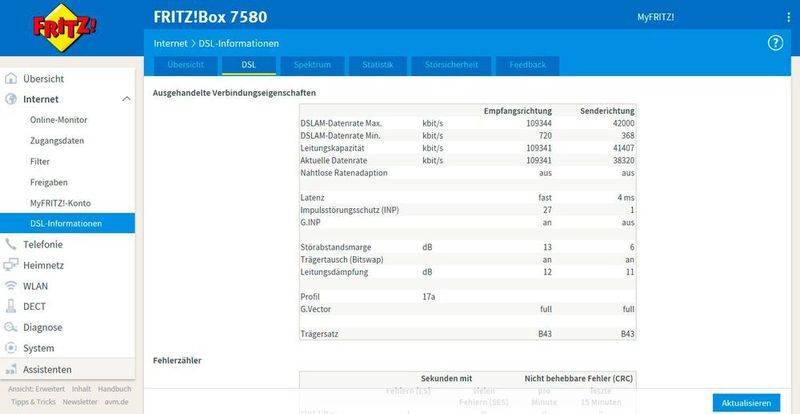
Task: Click the Impulsstörungsschutz (INP) row label
Action: click(350, 210)
